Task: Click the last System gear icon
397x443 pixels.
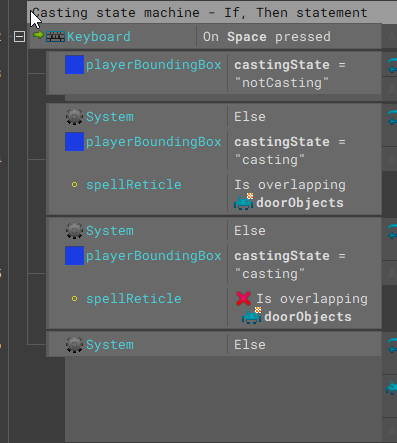Action: (74, 345)
